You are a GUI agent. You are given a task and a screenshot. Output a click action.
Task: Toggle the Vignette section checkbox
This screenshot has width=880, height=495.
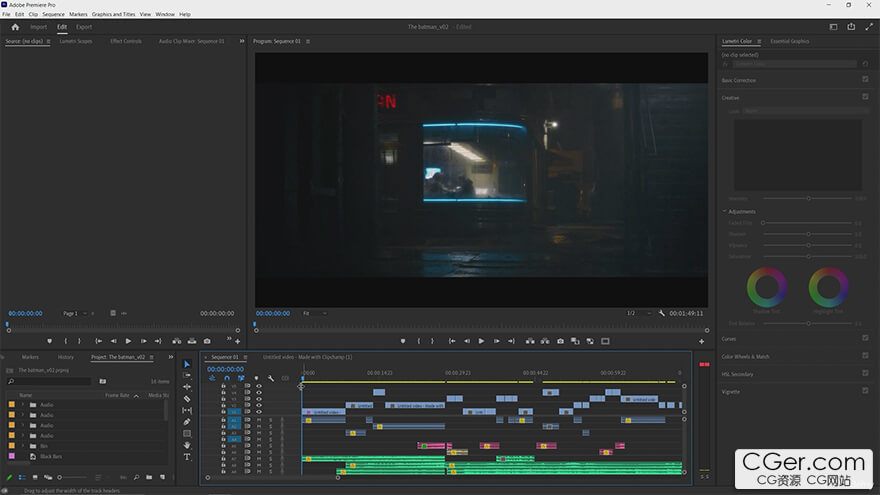click(865, 391)
